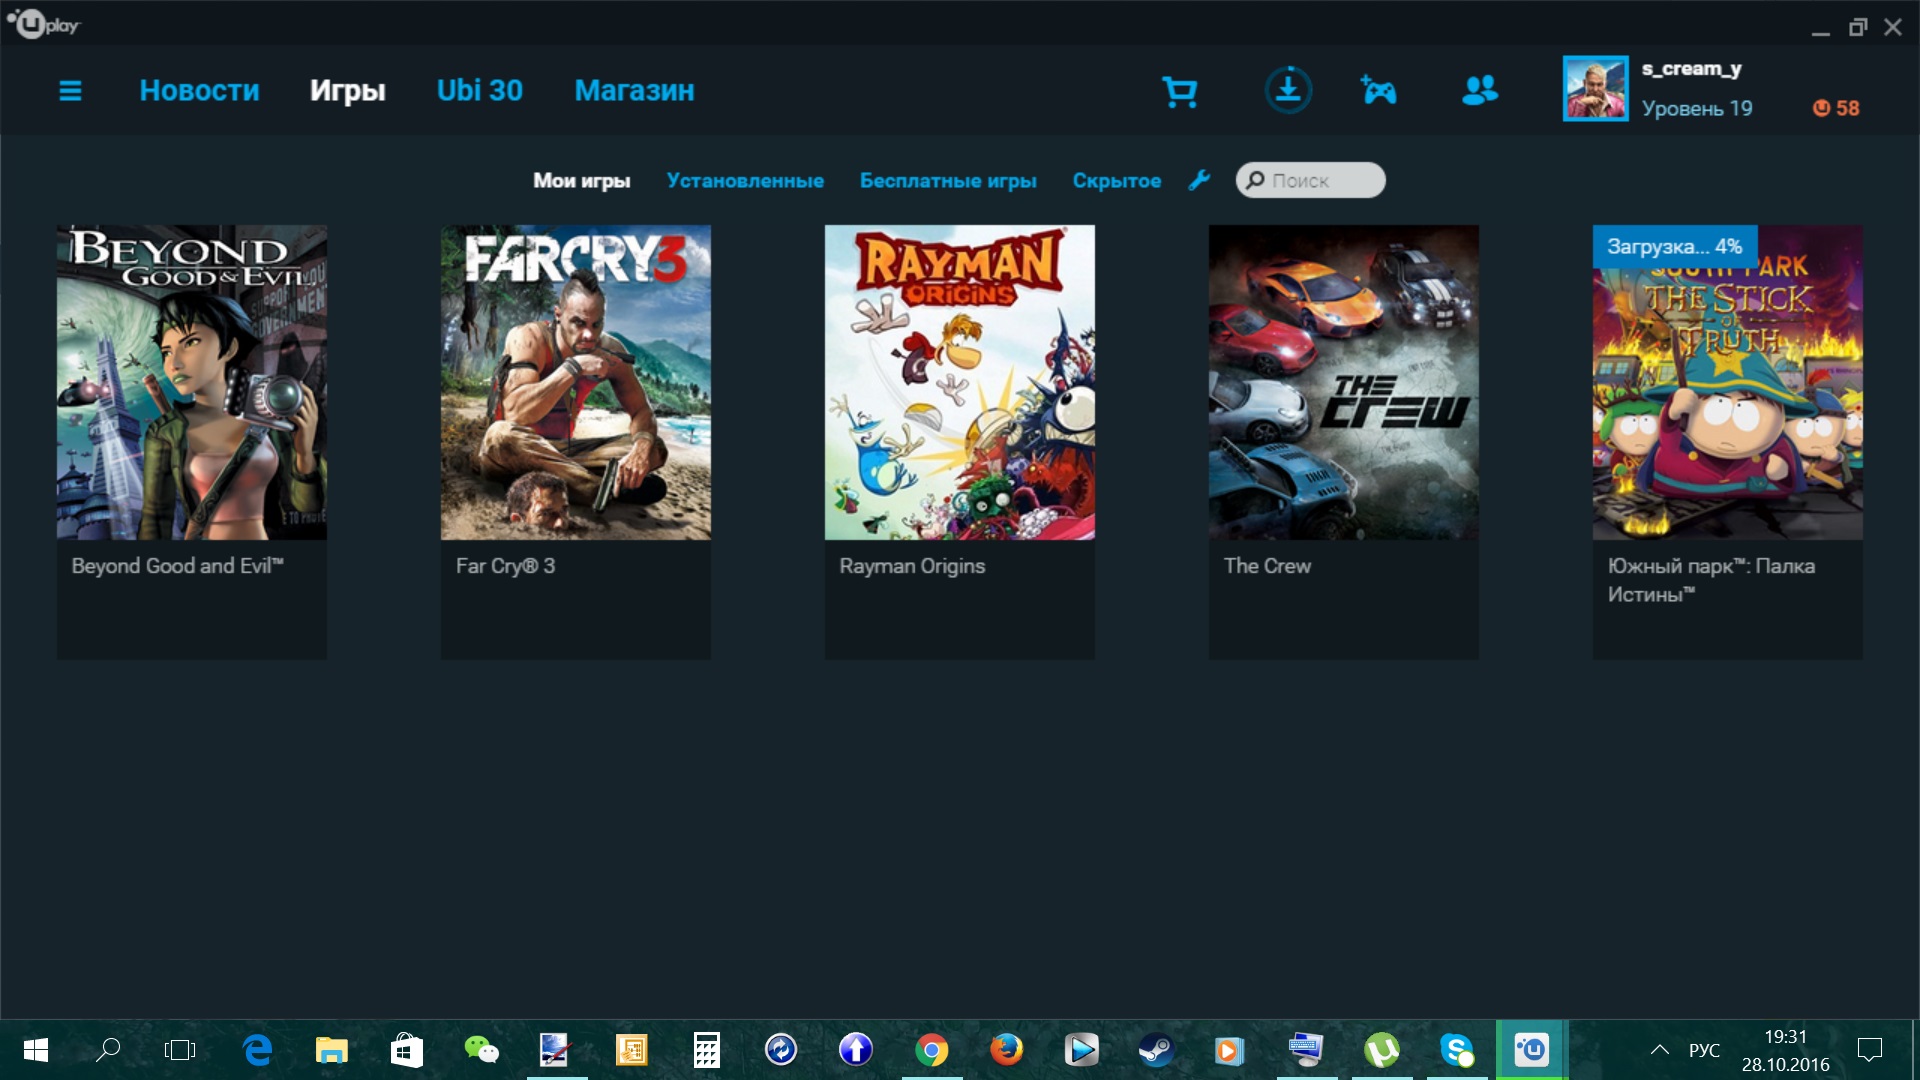The image size is (1920, 1080).
Task: Switch to the Новости tab
Action: click(199, 91)
